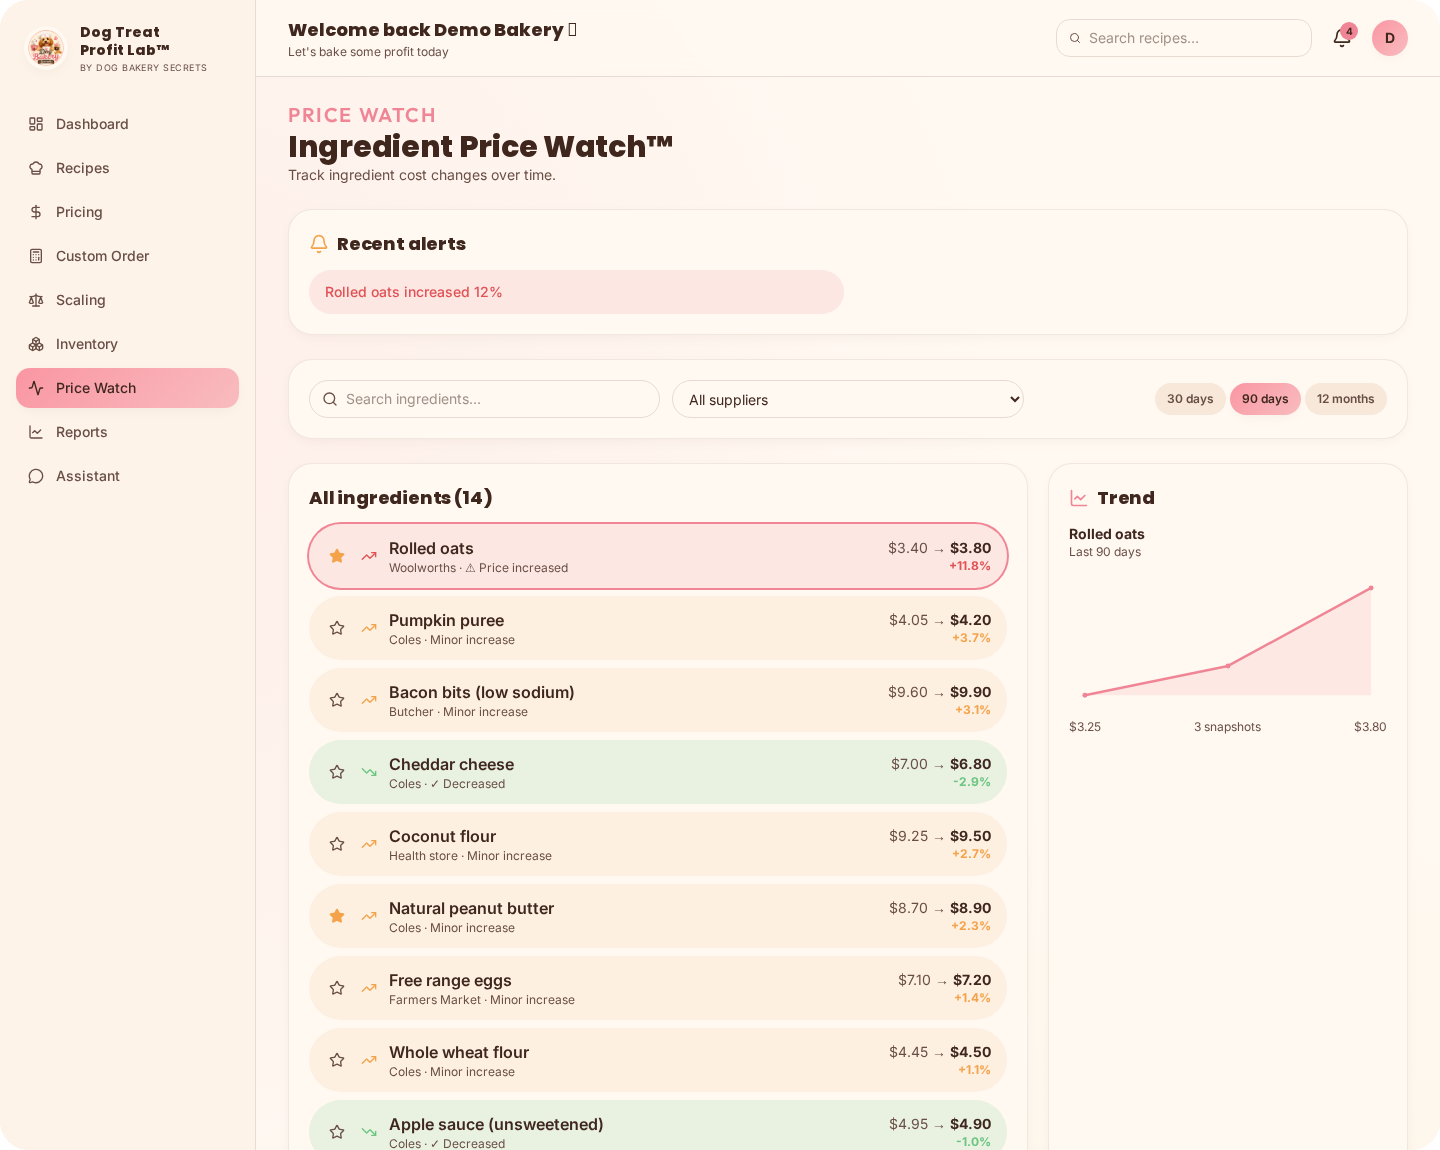This screenshot has width=1440, height=1150.
Task: Switch to the 12 months range
Action: coord(1345,399)
